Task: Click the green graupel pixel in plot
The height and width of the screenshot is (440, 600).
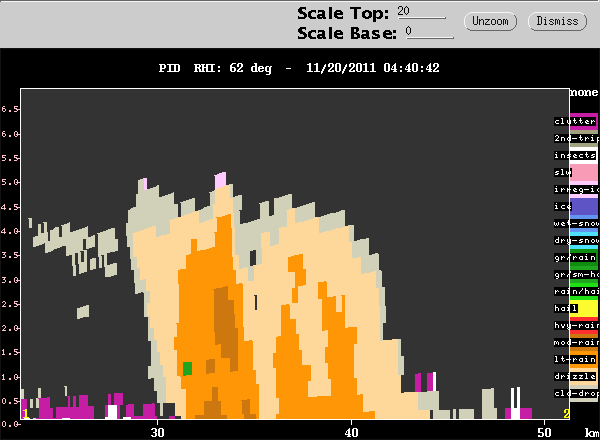Action: (x=187, y=369)
